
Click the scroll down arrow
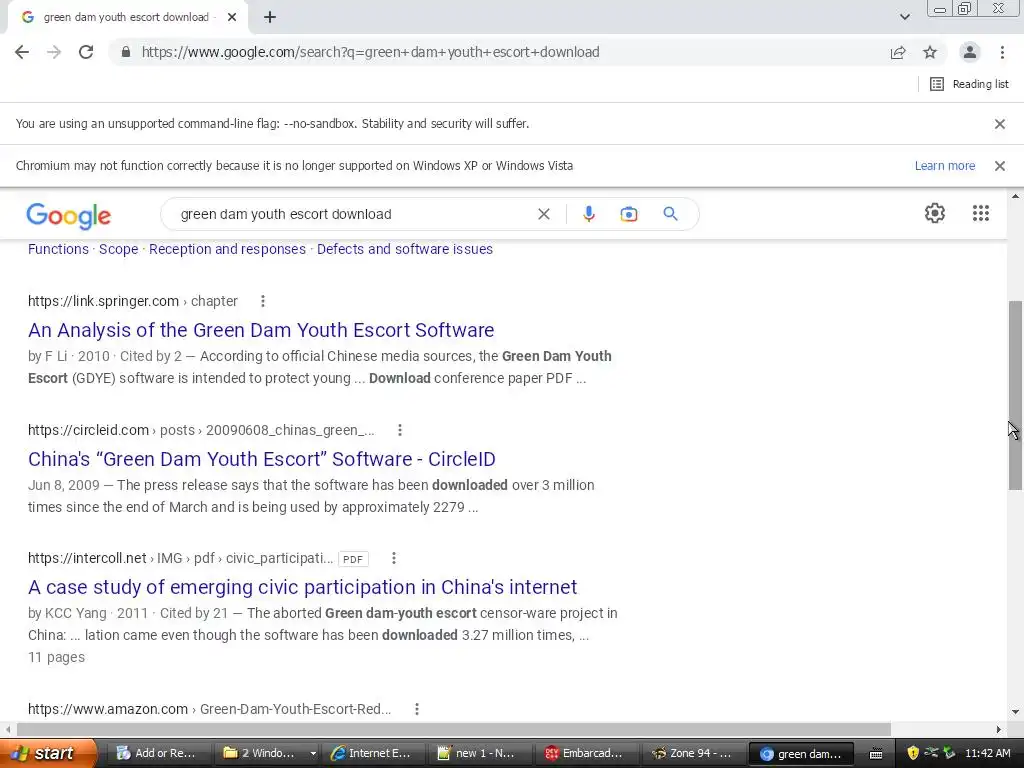(1015, 712)
